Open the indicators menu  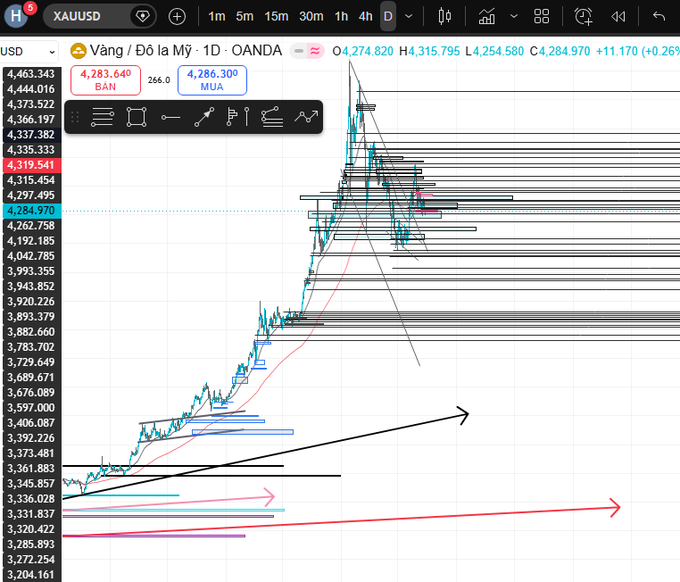[x=487, y=16]
